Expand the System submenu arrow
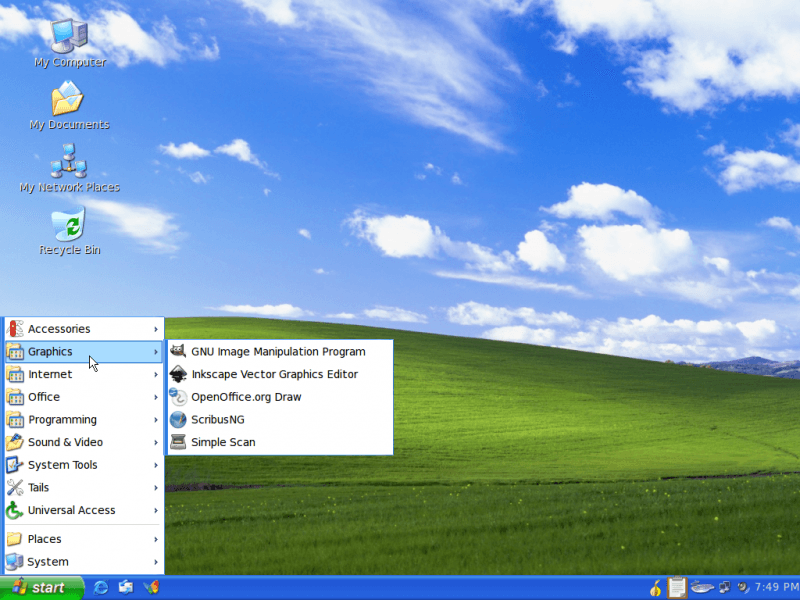The height and width of the screenshot is (600, 800). pos(156,562)
